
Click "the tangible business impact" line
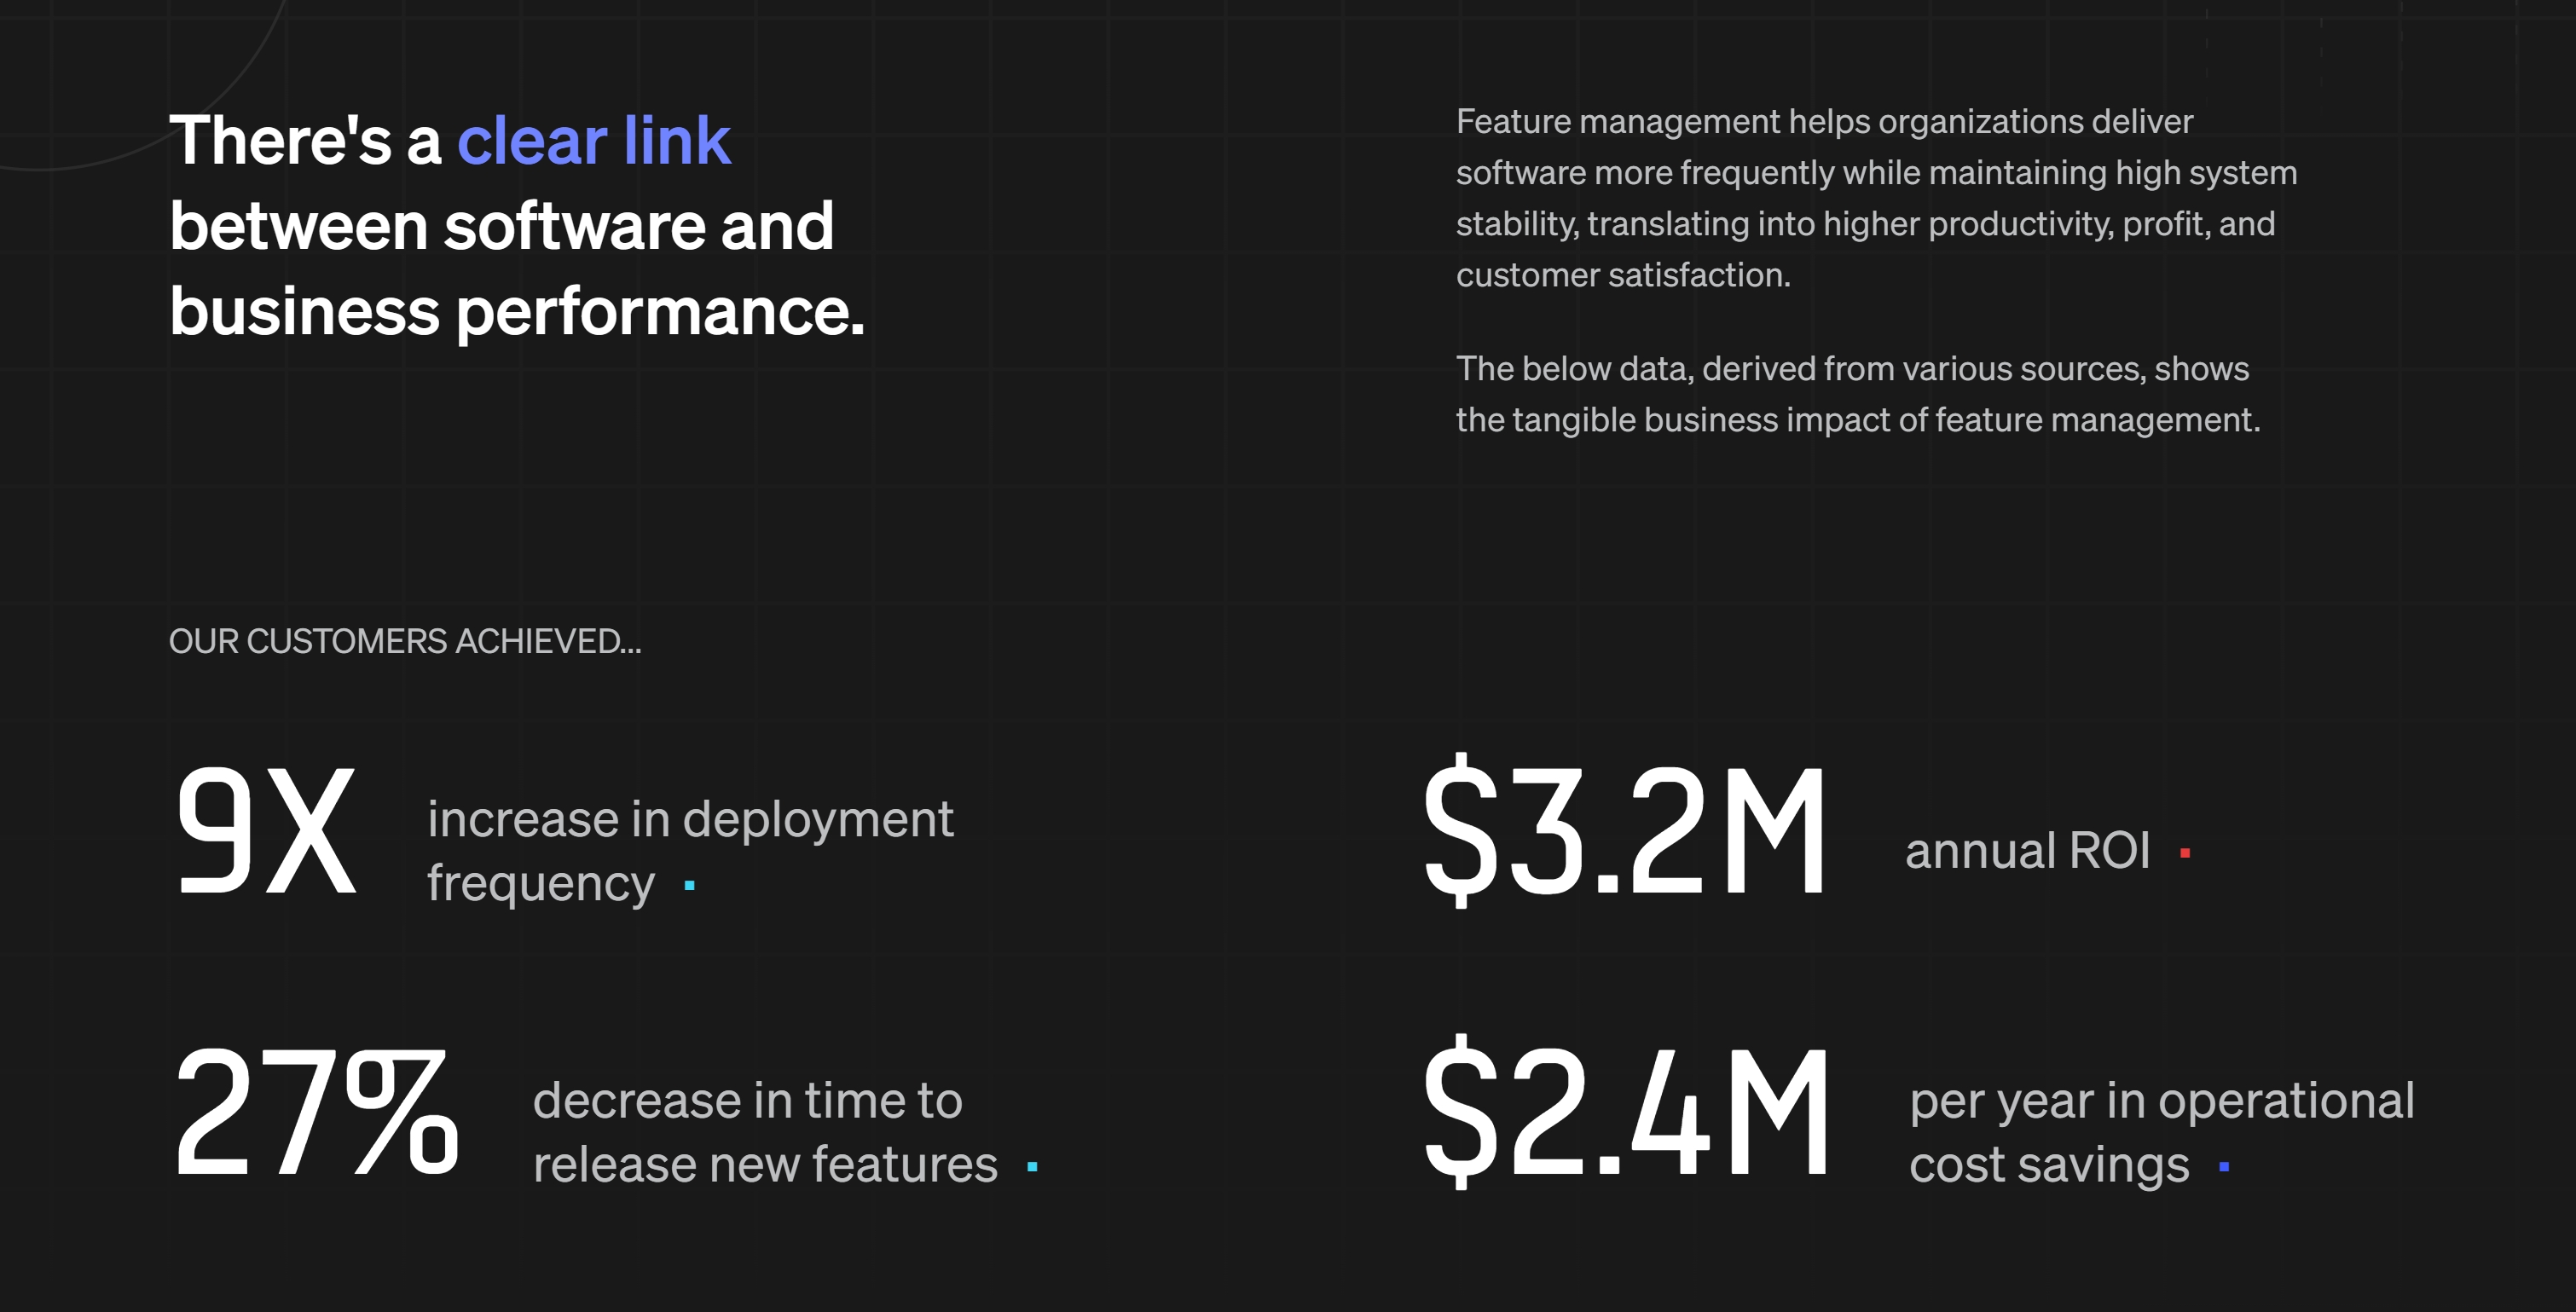pyautogui.click(x=1858, y=420)
